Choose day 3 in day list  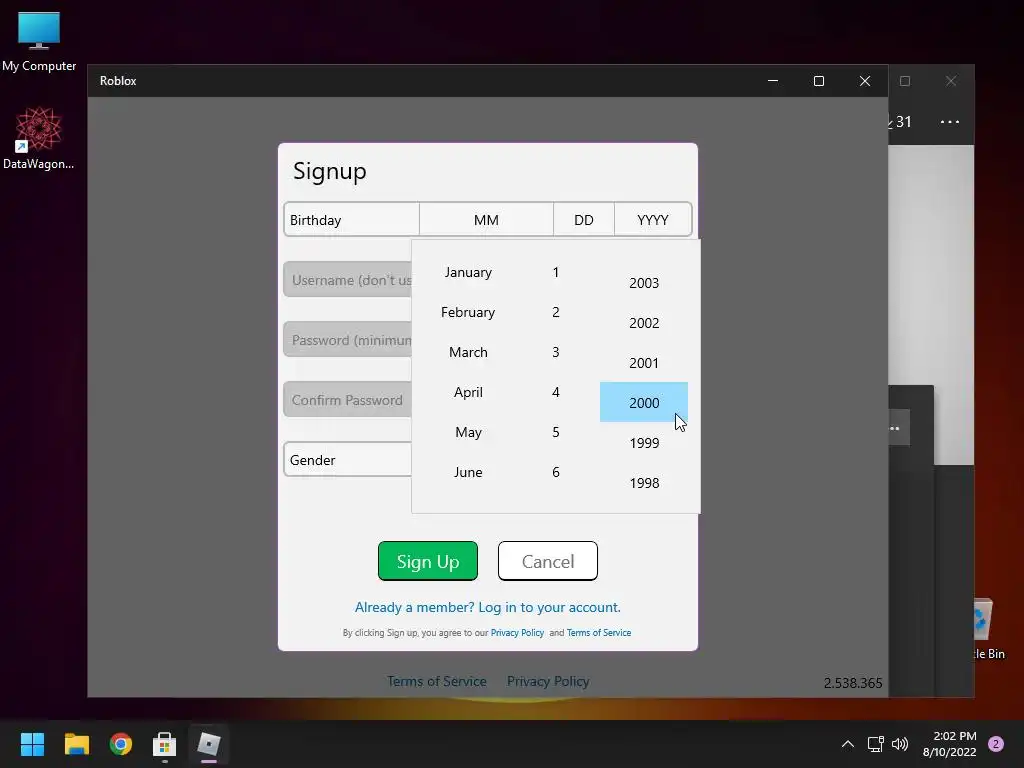[556, 352]
